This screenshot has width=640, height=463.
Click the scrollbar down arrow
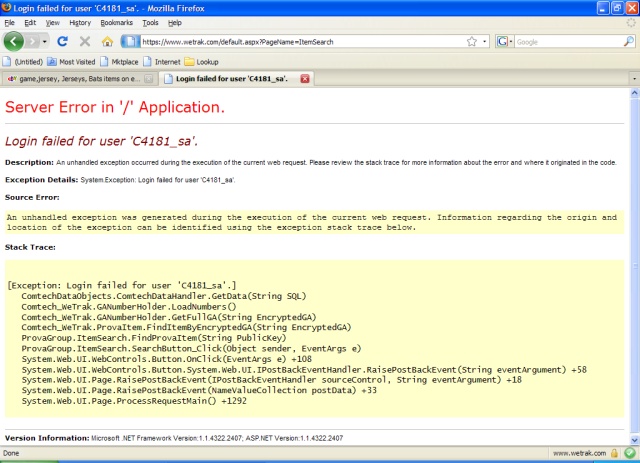click(x=634, y=440)
